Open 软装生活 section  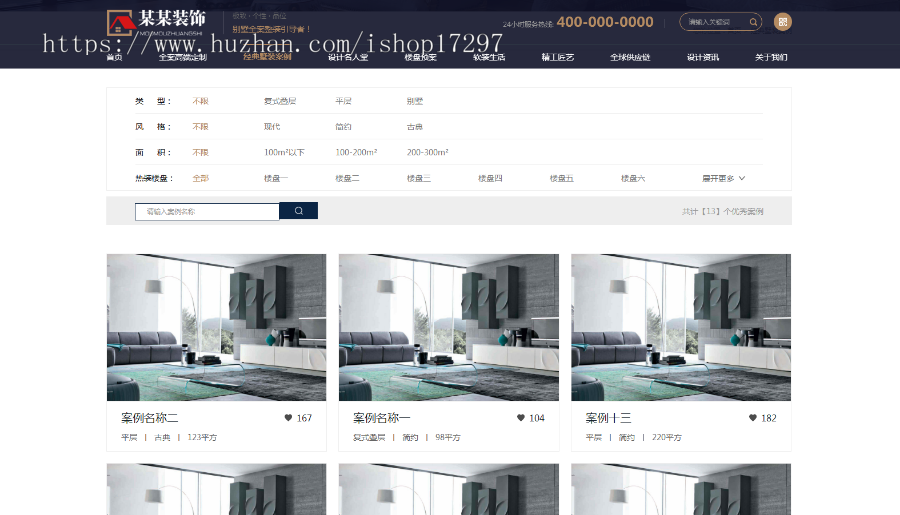point(489,57)
